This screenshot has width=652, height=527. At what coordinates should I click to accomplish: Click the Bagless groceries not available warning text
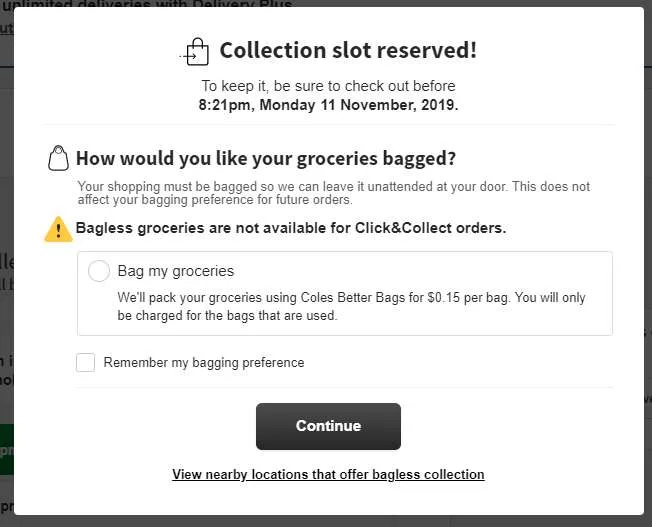point(291,228)
